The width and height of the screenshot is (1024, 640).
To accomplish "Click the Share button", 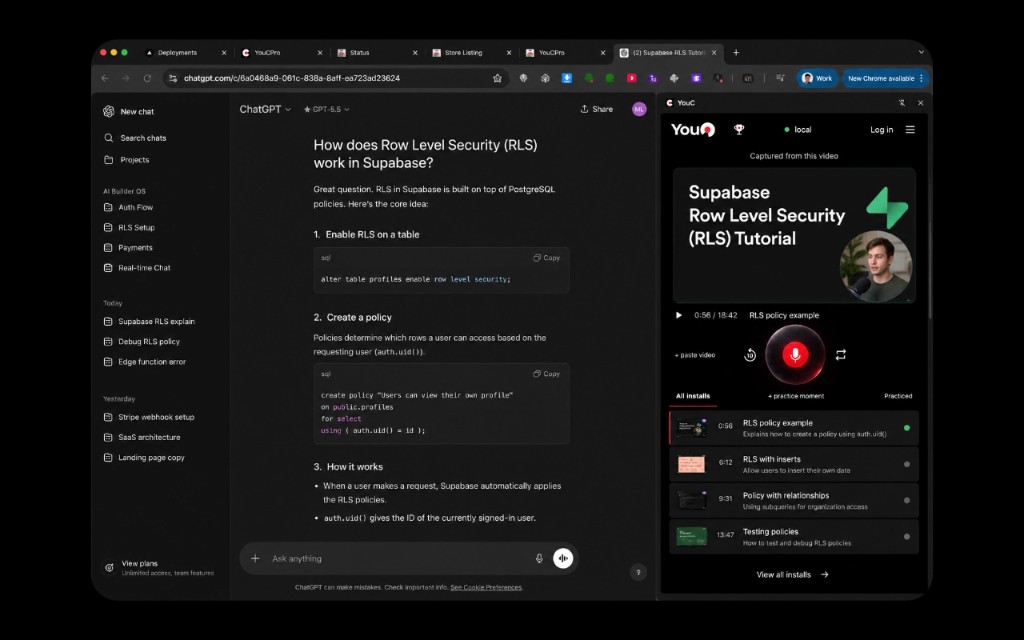I will (596, 109).
